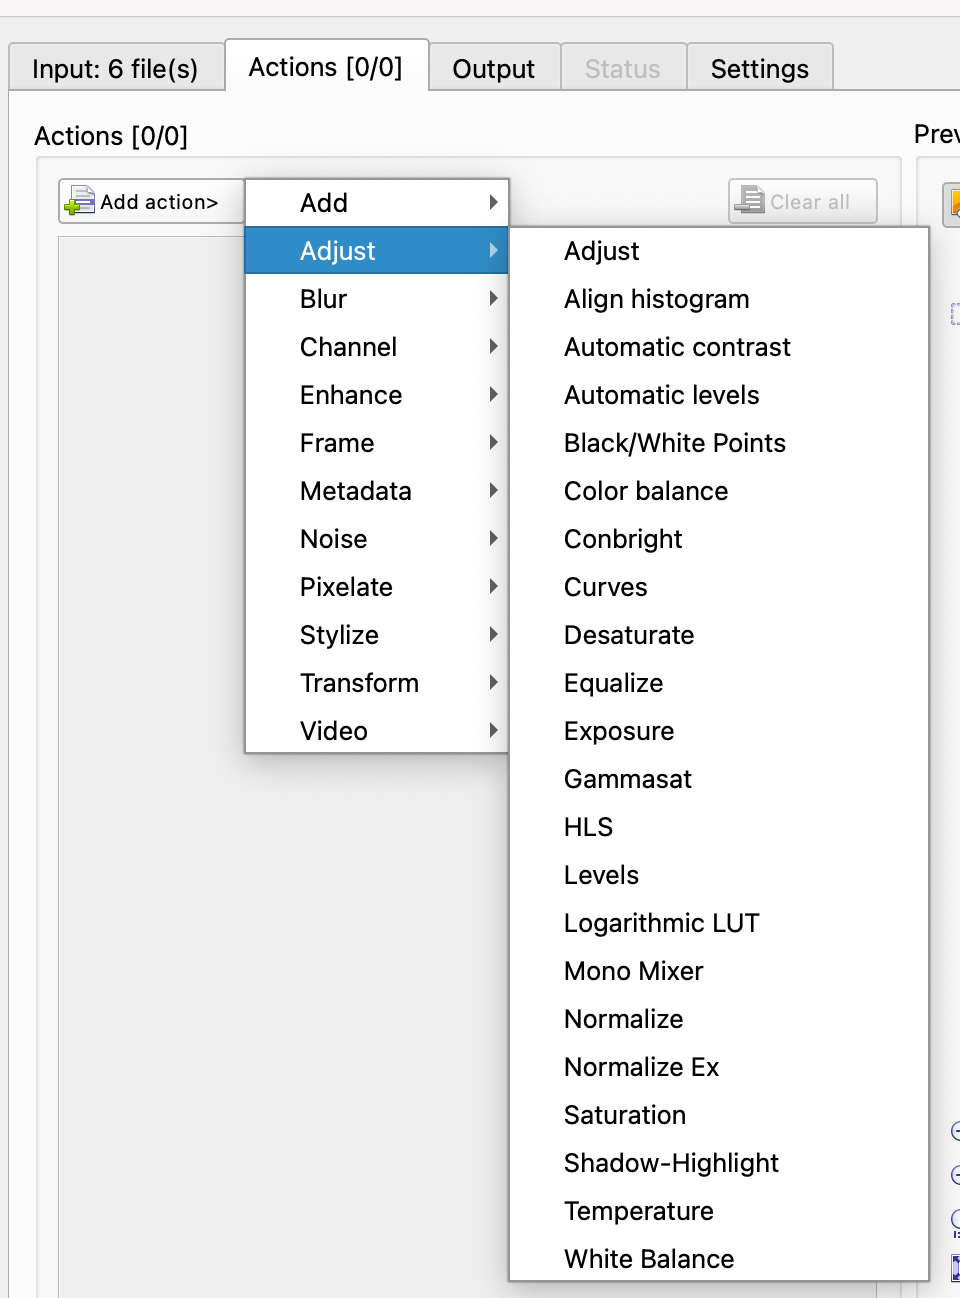Pick the White Balance action

click(649, 1259)
